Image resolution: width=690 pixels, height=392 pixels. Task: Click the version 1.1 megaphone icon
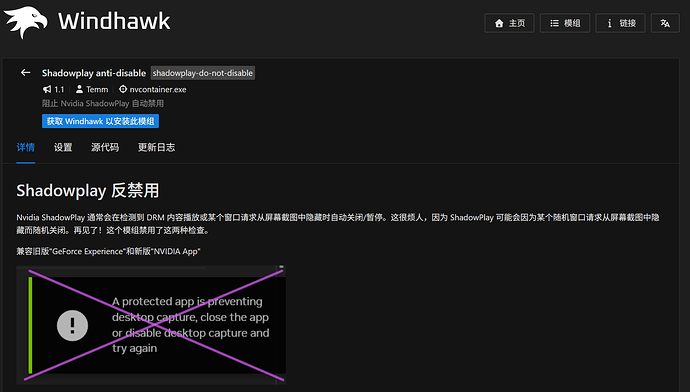47,89
